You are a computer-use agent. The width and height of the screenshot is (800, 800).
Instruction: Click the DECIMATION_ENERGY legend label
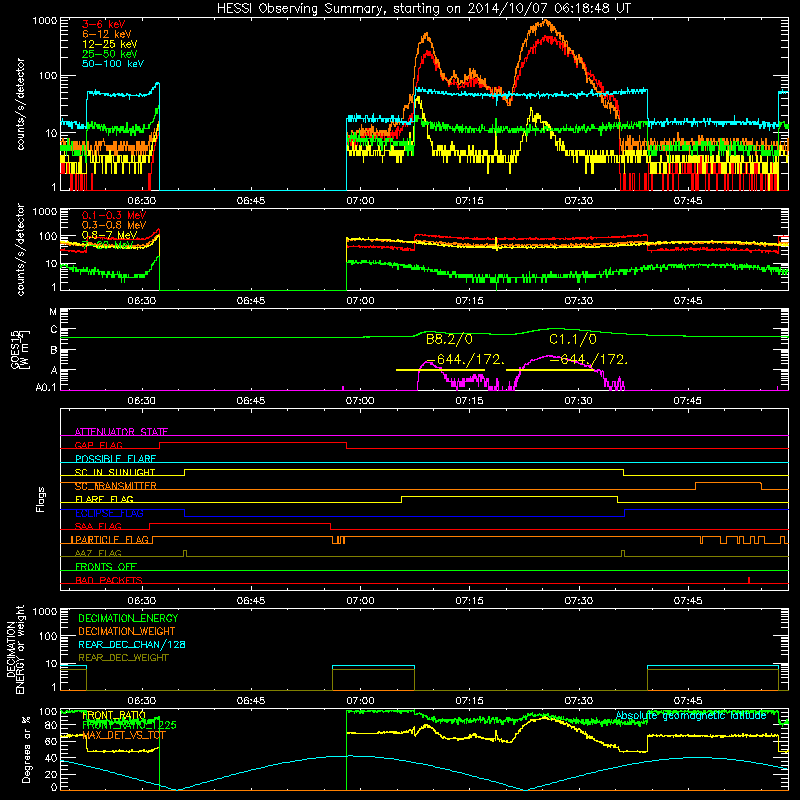click(128, 618)
